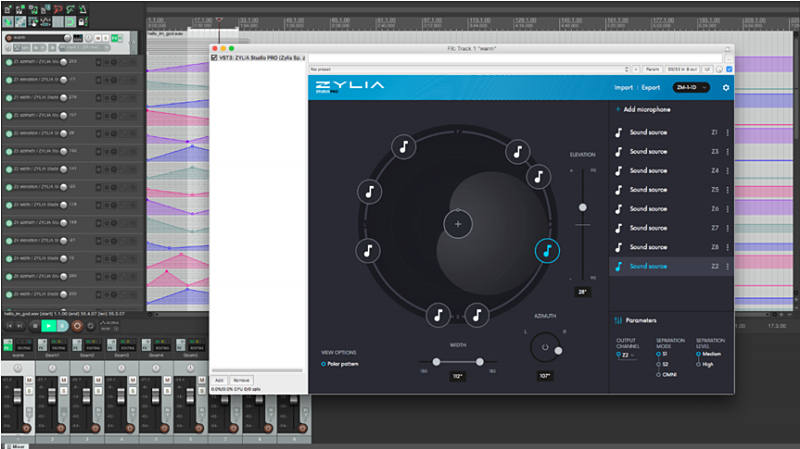The height and width of the screenshot is (449, 800).
Task: Select the highlighted Z2 sound source row
Action: (671, 266)
